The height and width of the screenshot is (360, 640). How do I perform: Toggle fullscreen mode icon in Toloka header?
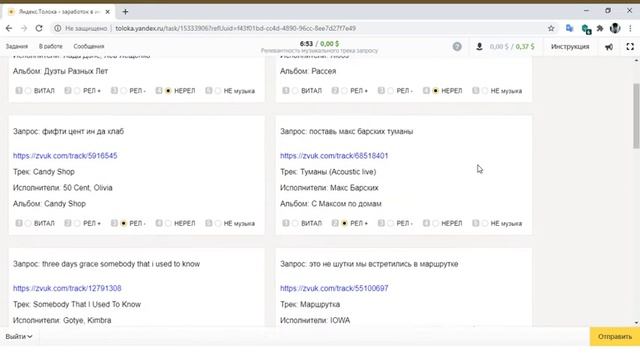tap(630, 47)
